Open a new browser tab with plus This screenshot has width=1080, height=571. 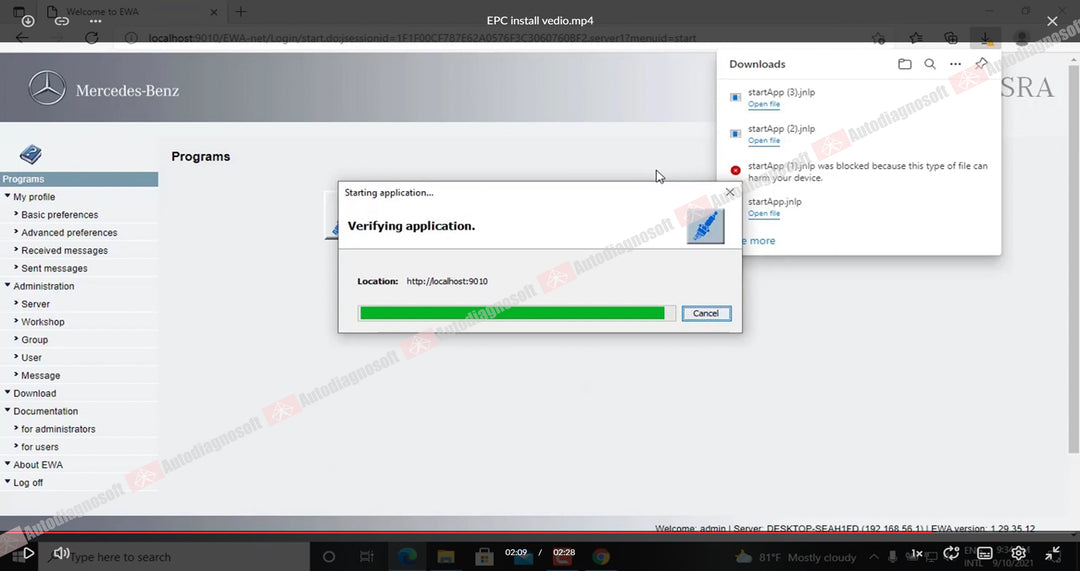tap(240, 12)
